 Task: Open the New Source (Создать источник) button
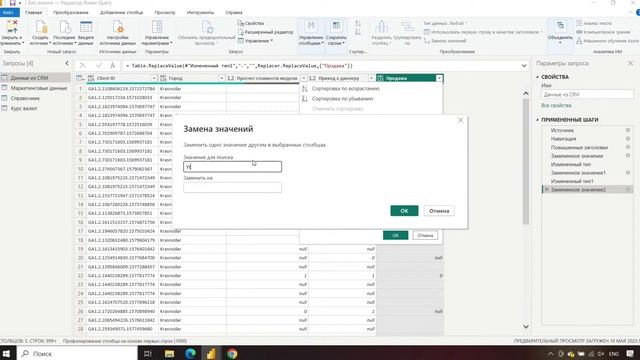coord(41,33)
